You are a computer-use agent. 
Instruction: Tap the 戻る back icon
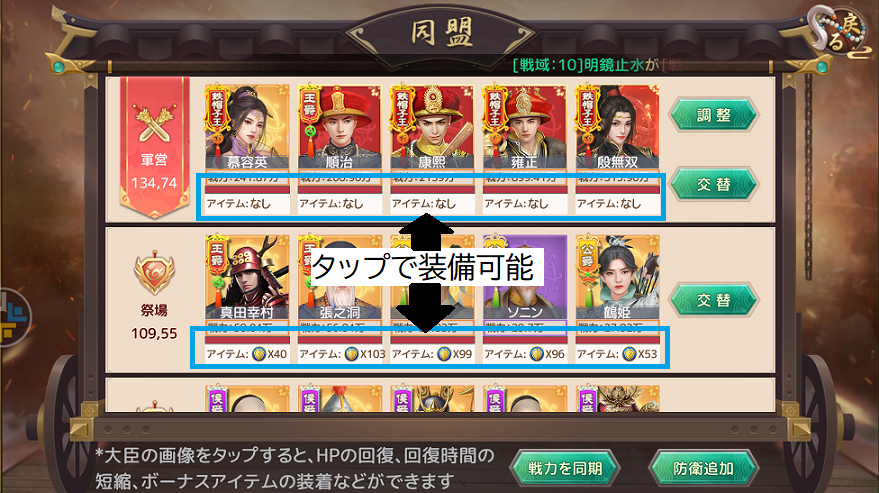pyautogui.click(x=839, y=33)
